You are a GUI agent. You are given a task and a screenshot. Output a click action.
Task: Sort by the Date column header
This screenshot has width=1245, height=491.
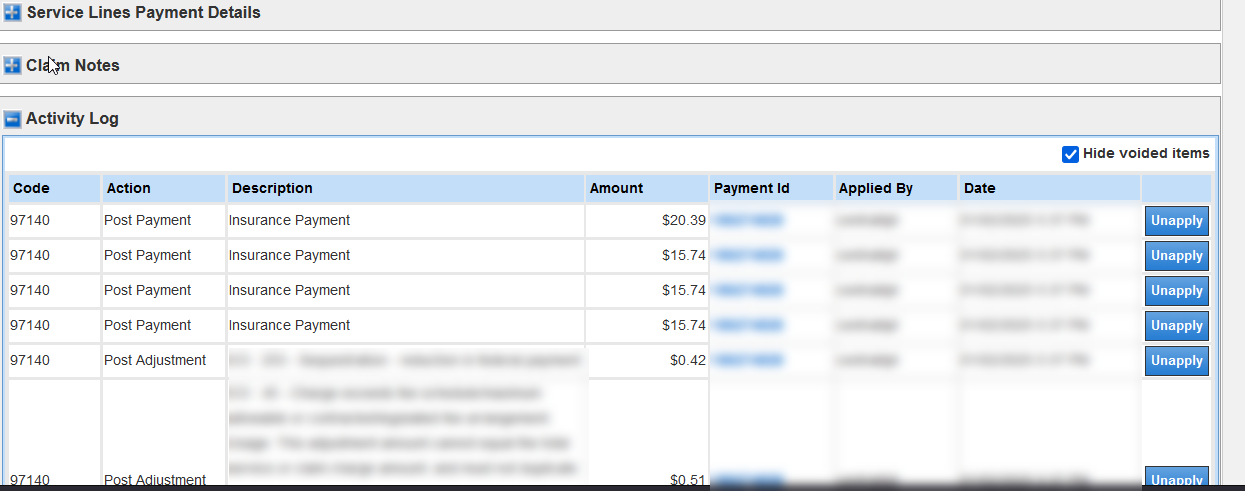[x=979, y=188]
